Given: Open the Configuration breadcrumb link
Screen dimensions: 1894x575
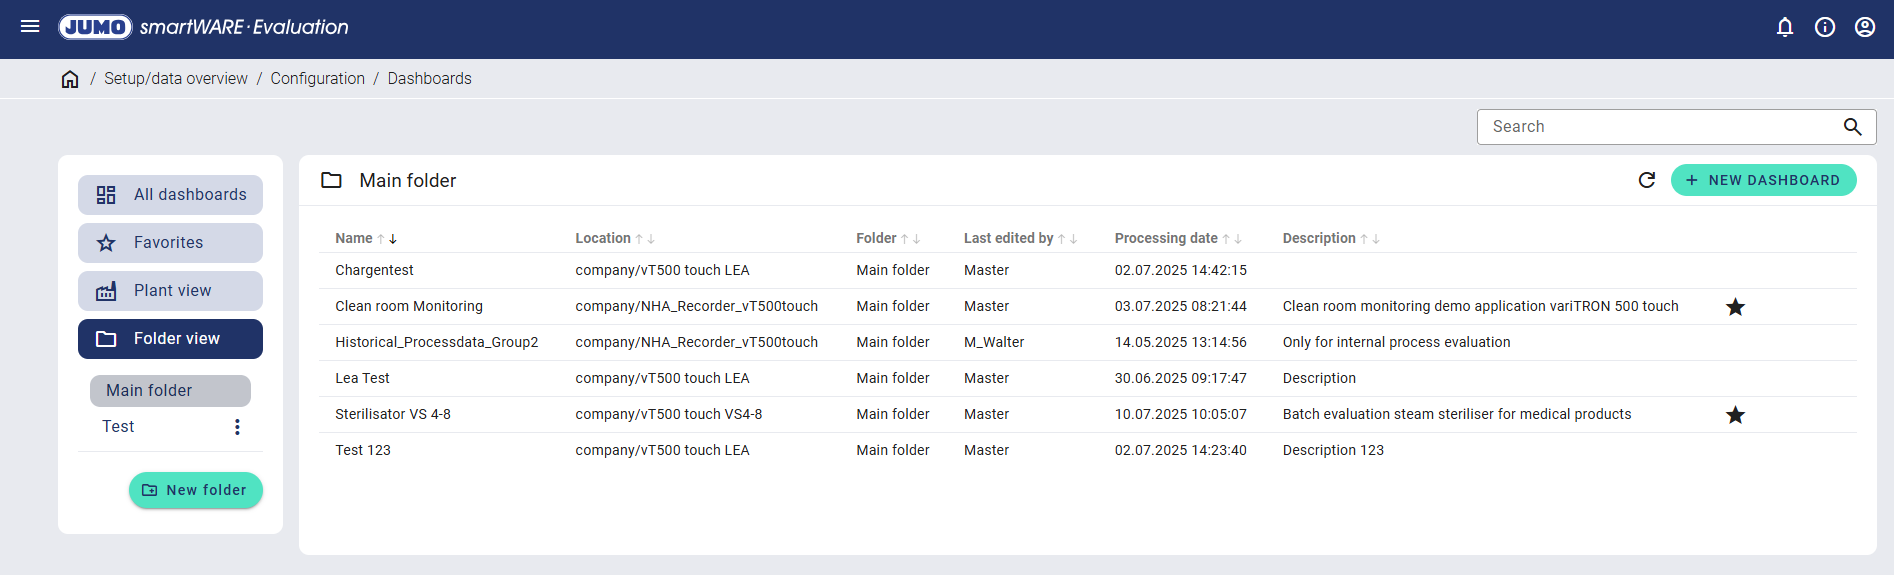Looking at the screenshot, I should click(317, 79).
